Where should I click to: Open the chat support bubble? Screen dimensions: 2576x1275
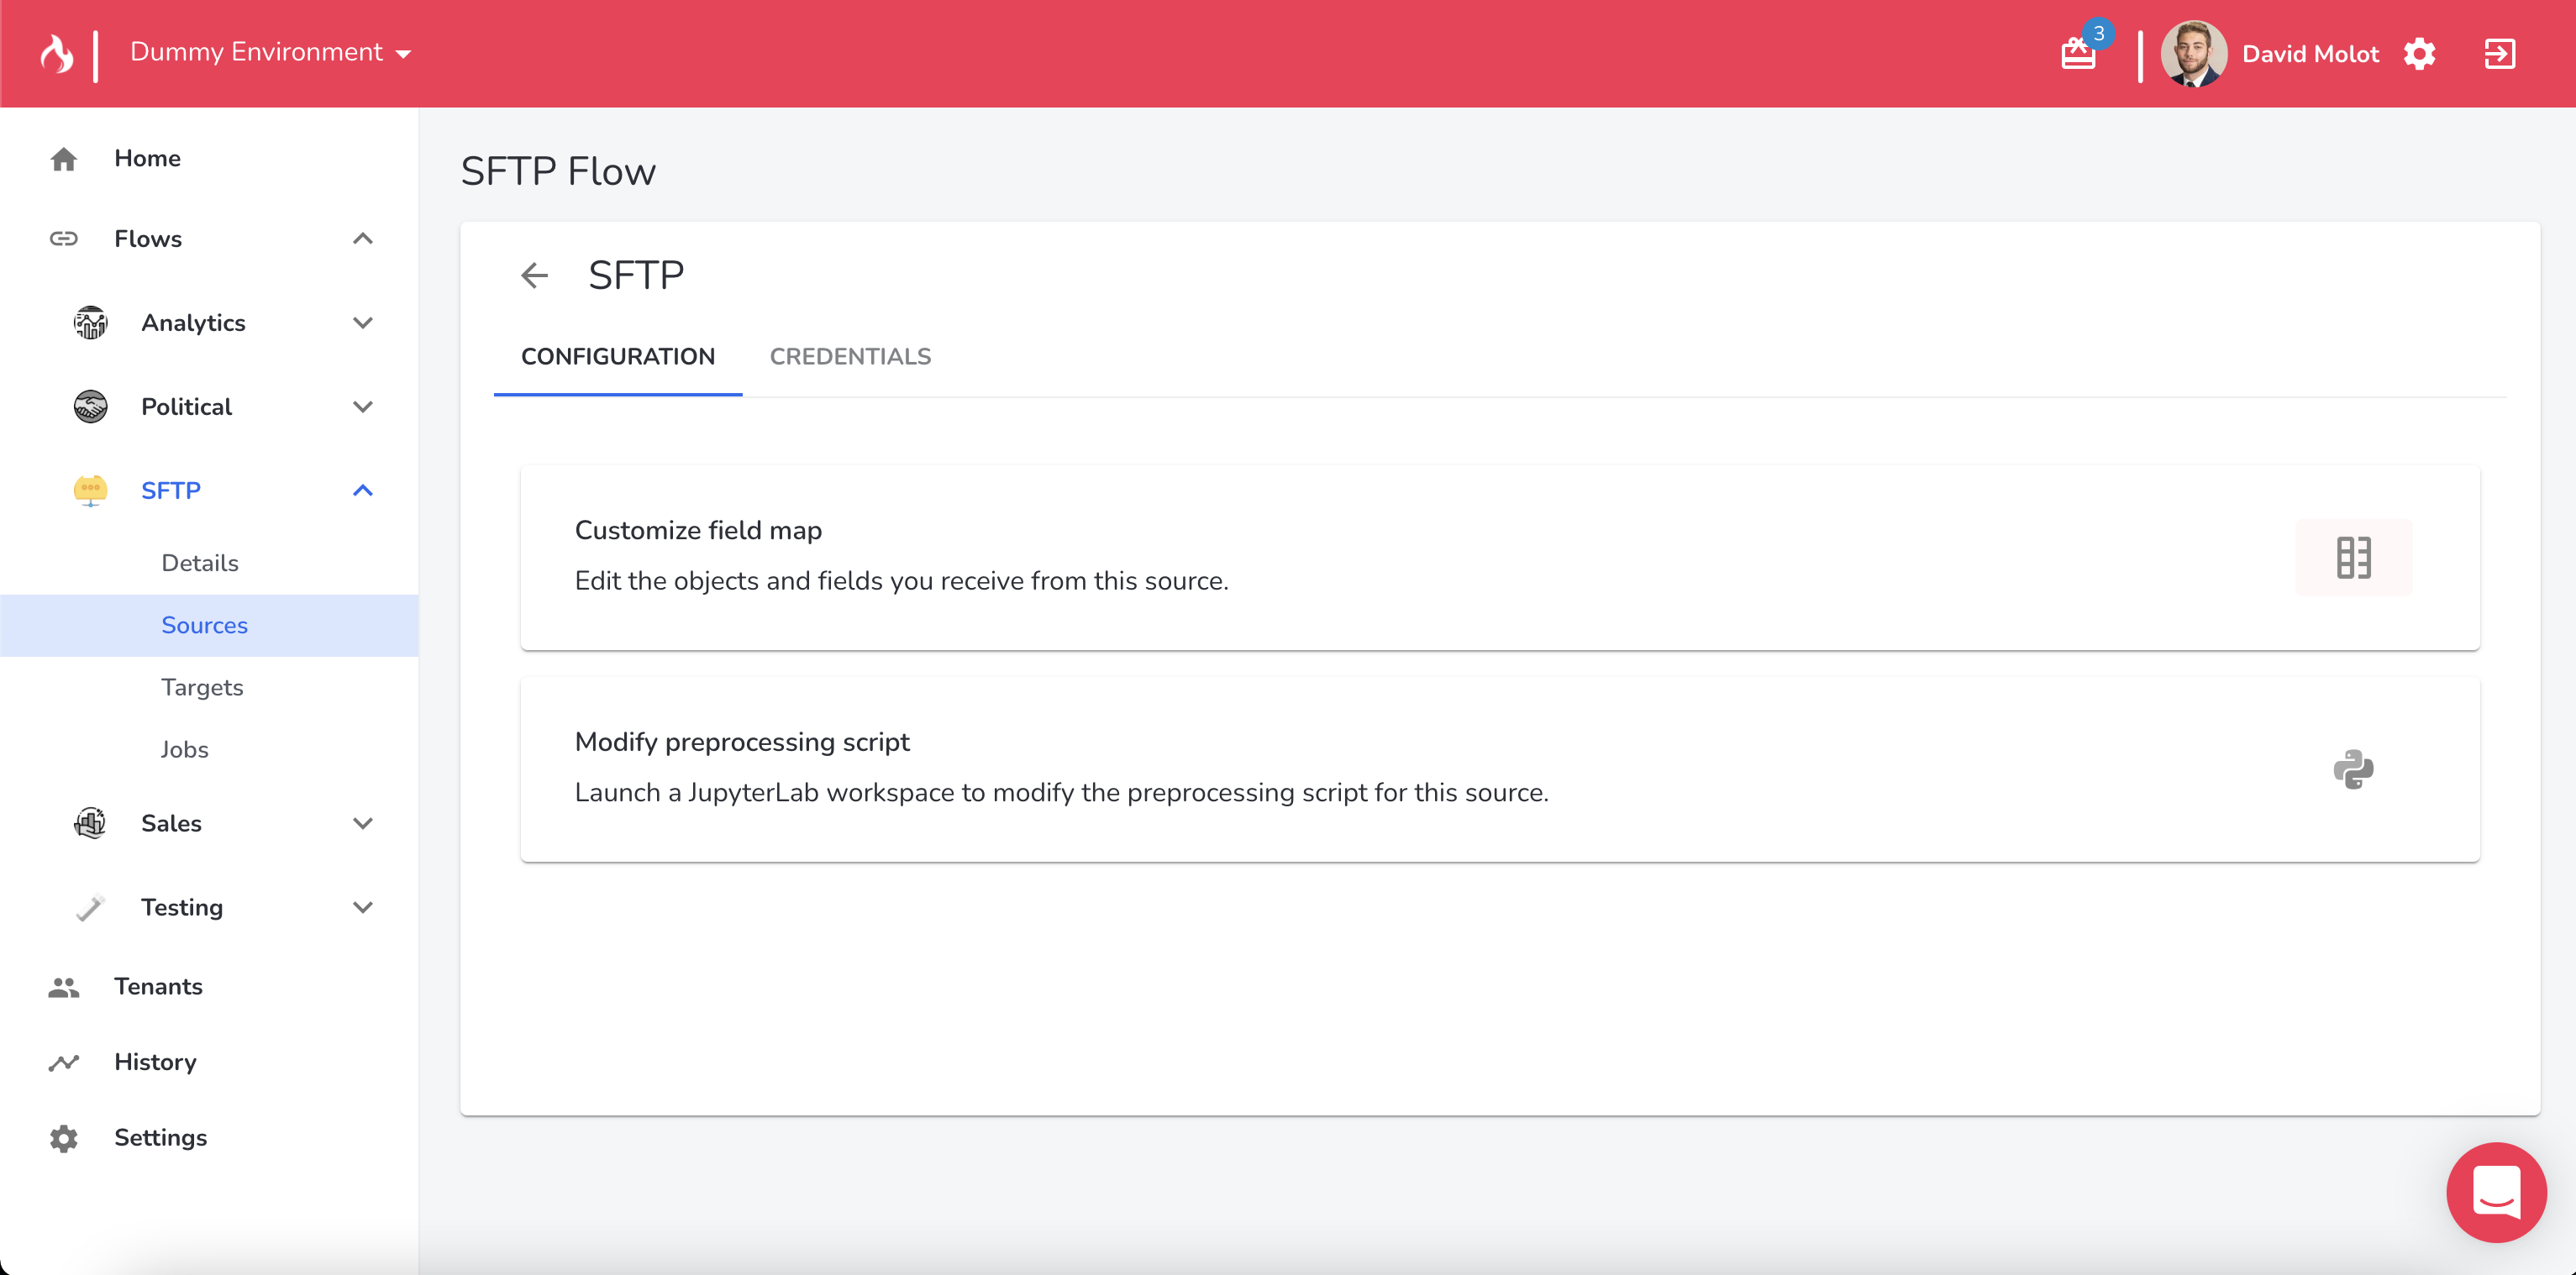(x=2495, y=1192)
